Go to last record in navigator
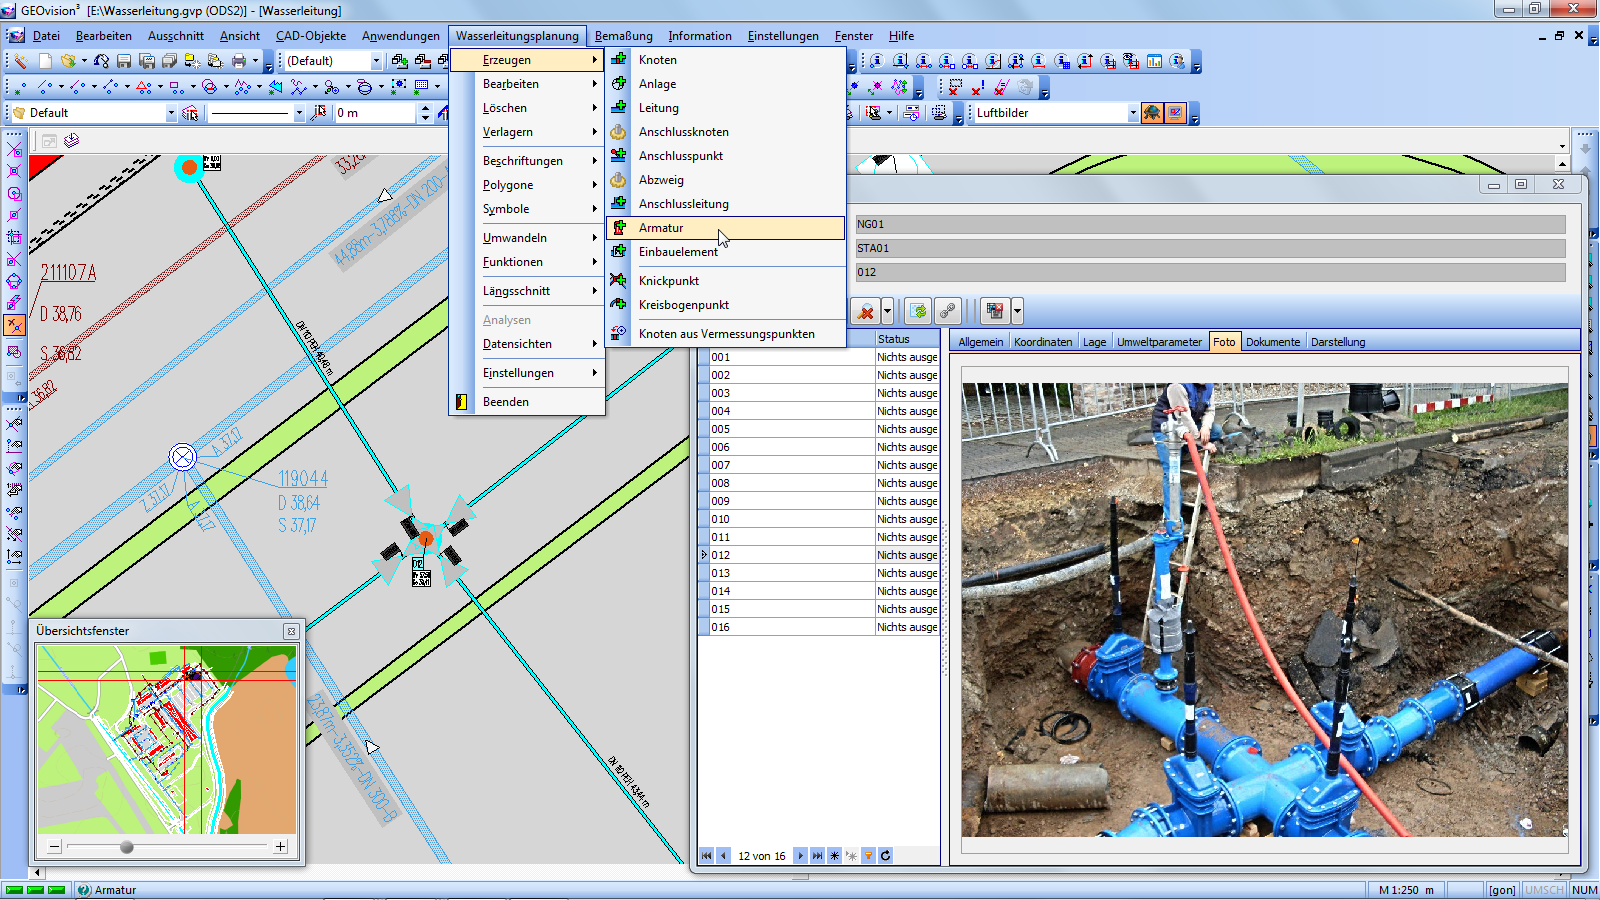1600x900 pixels. 817,856
